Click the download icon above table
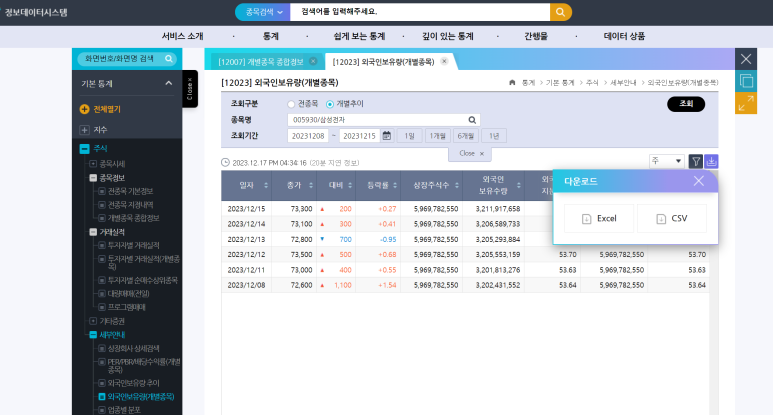 pyautogui.click(x=711, y=161)
